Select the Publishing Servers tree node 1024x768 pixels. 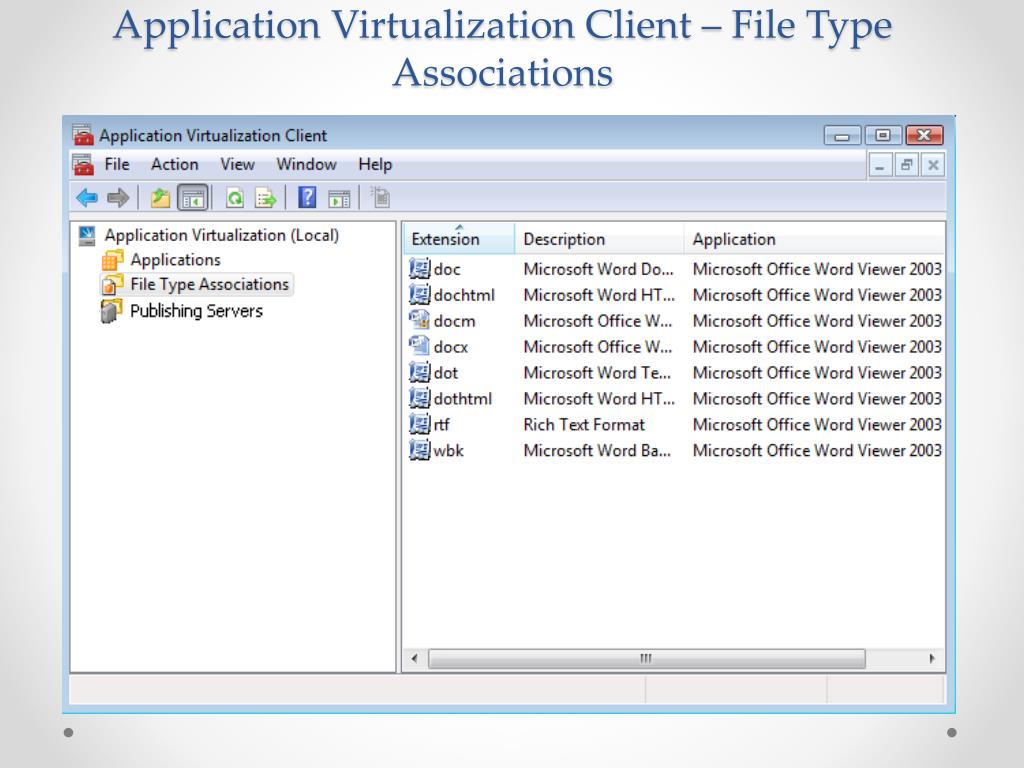197,311
